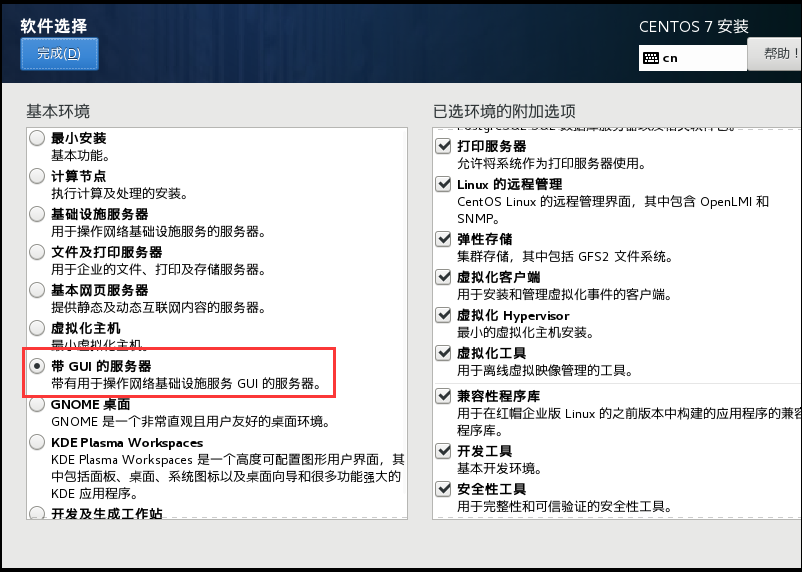Viewport: 802px width, 572px height.
Task: Click the text 提供静态及动态互联网内容的服务器。
Action: pos(159,307)
